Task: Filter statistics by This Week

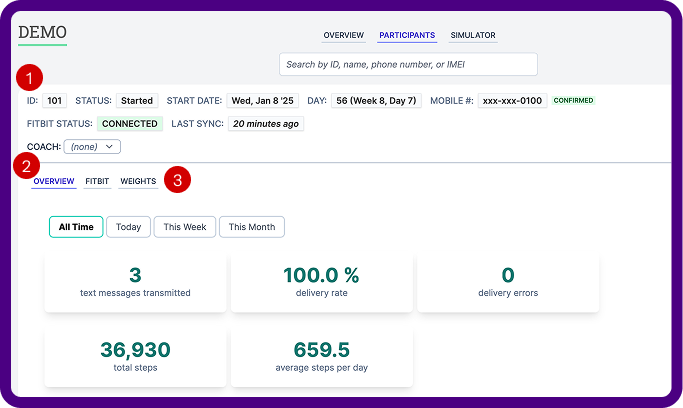Action: pos(185,227)
